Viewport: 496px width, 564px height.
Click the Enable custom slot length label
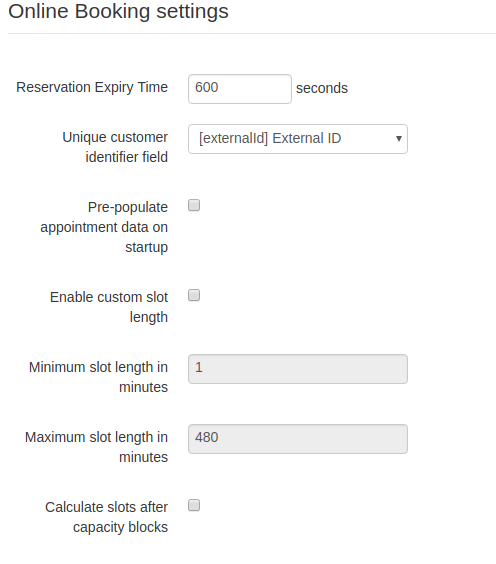109,307
